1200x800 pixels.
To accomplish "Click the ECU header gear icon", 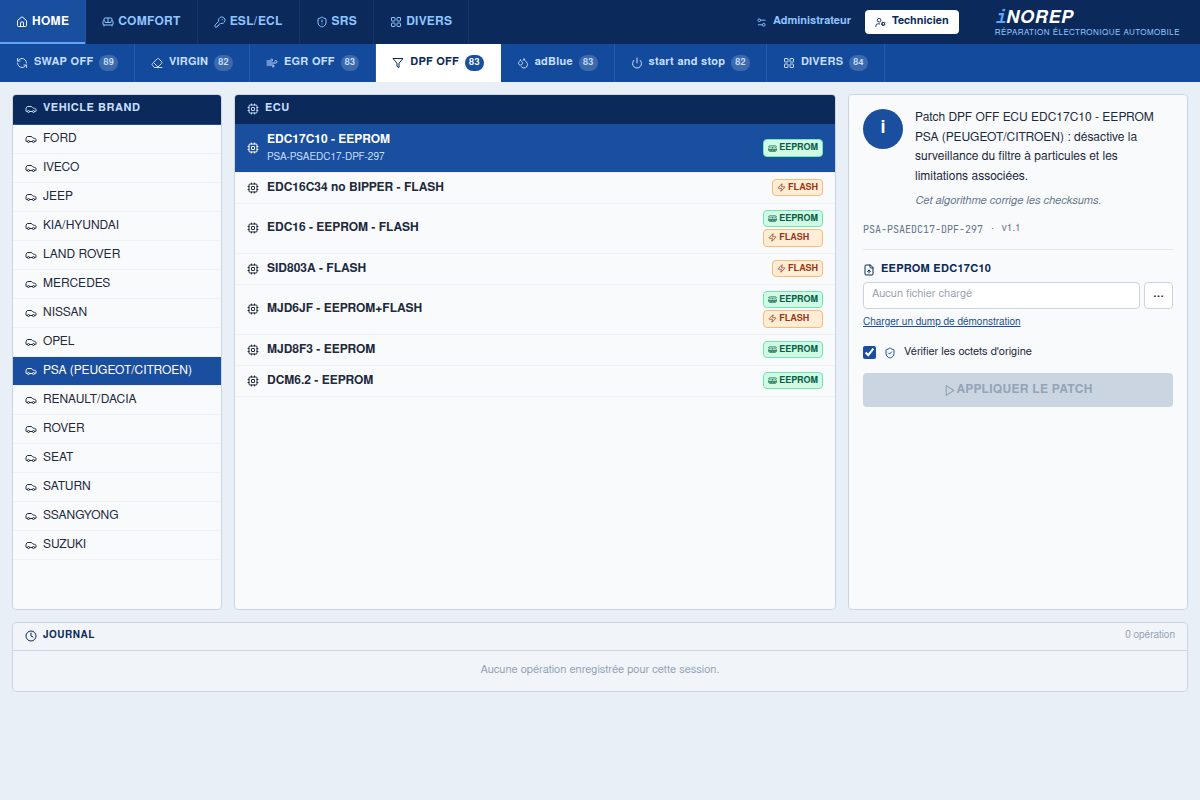I will click(253, 108).
